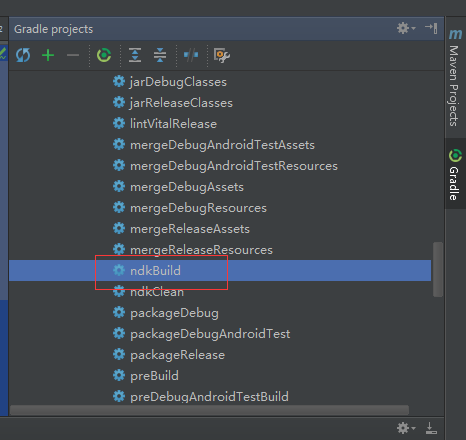
Task: Select the mergeDebugAssets task
Action: (187, 187)
